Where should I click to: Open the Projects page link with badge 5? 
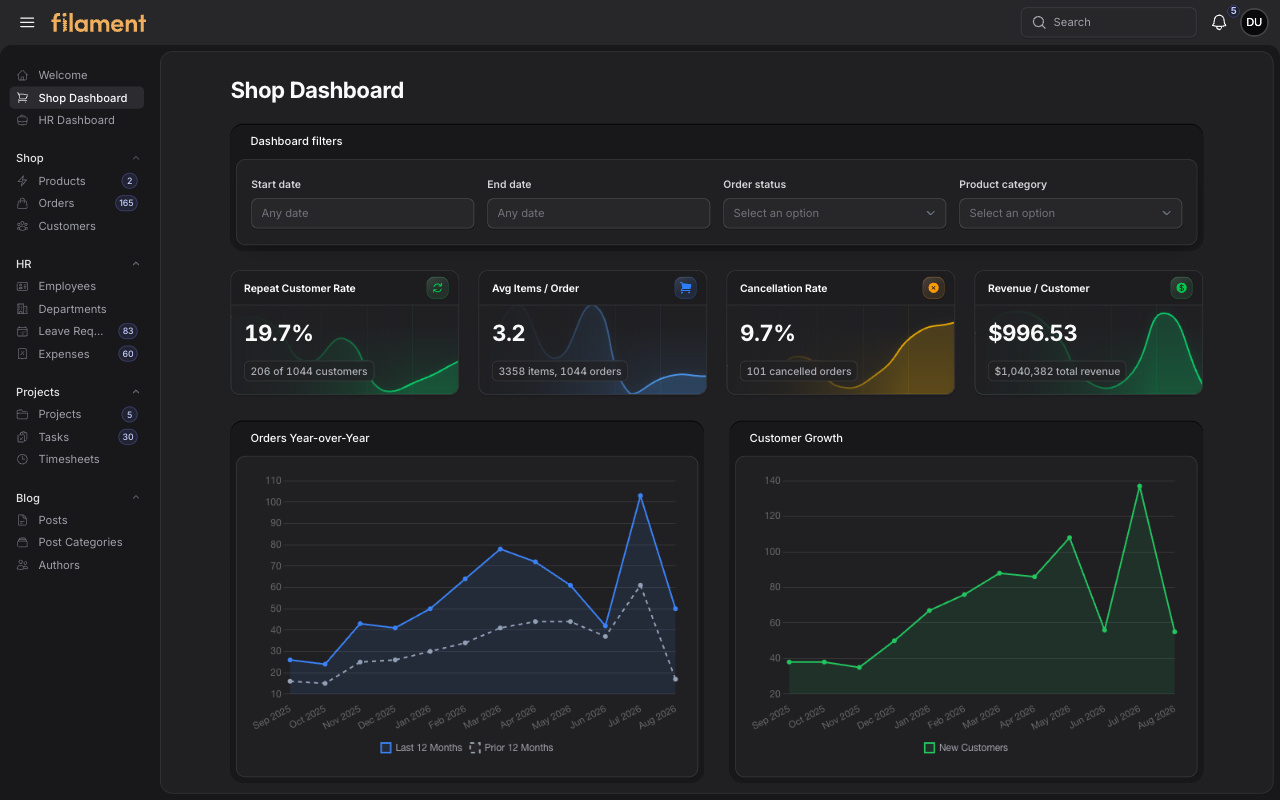tap(77, 414)
